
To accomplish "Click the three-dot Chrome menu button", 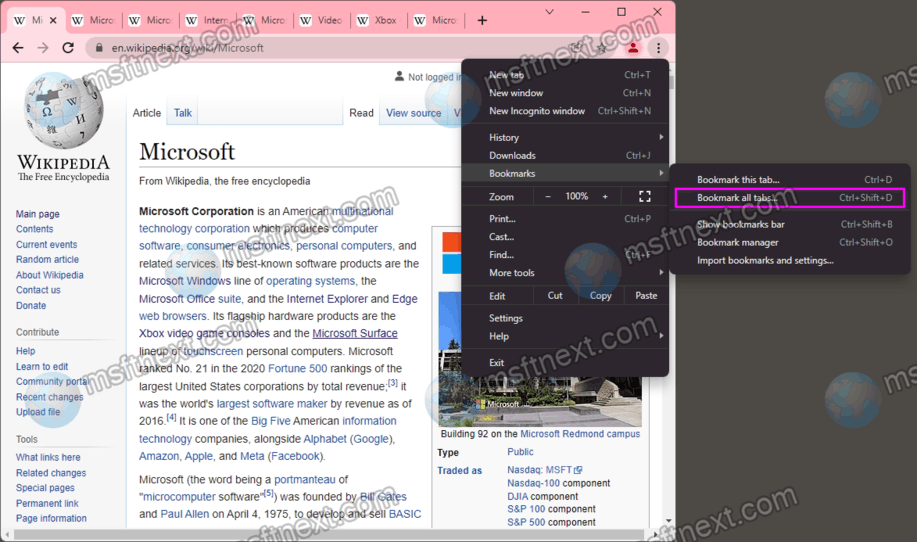I will 658,48.
